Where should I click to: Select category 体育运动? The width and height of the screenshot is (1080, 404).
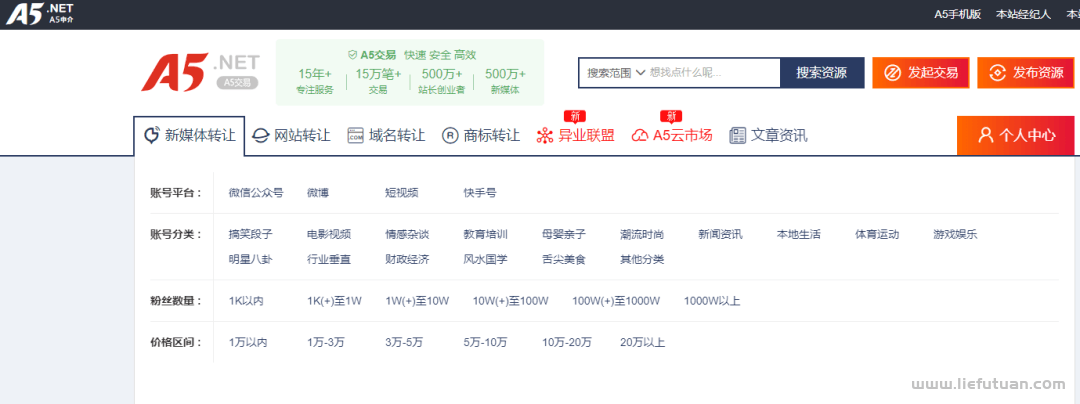point(878,234)
